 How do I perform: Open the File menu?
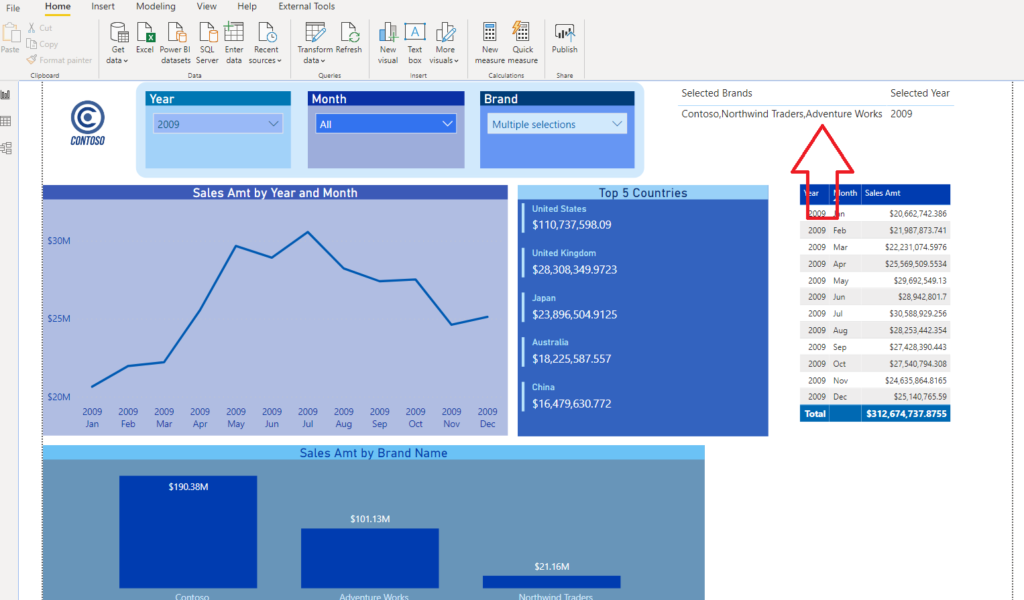13,8
